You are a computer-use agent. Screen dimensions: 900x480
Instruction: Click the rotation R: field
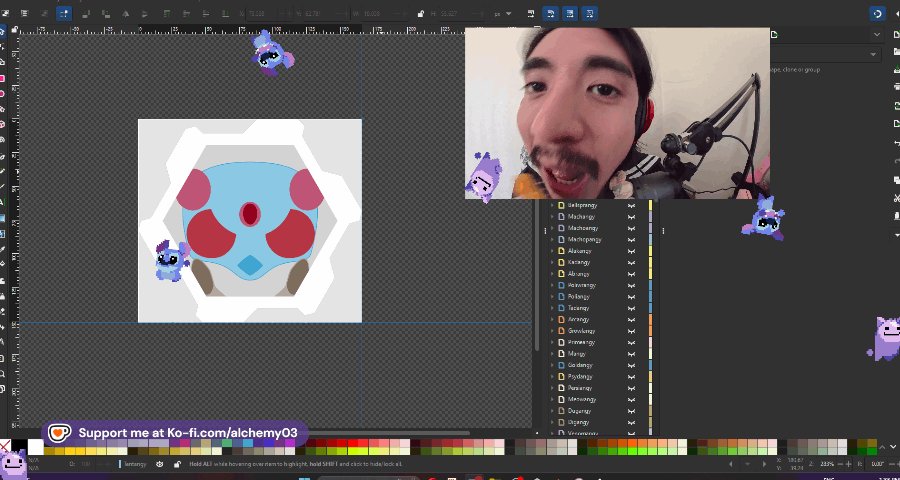click(x=877, y=464)
